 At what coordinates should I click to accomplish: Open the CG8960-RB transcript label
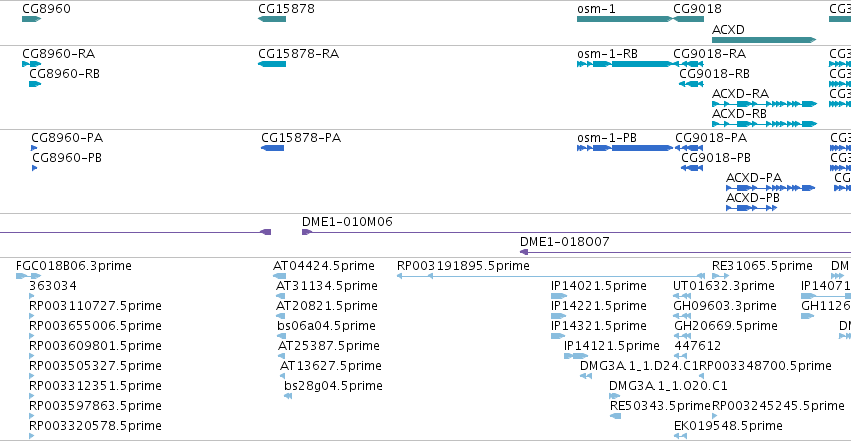65,74
